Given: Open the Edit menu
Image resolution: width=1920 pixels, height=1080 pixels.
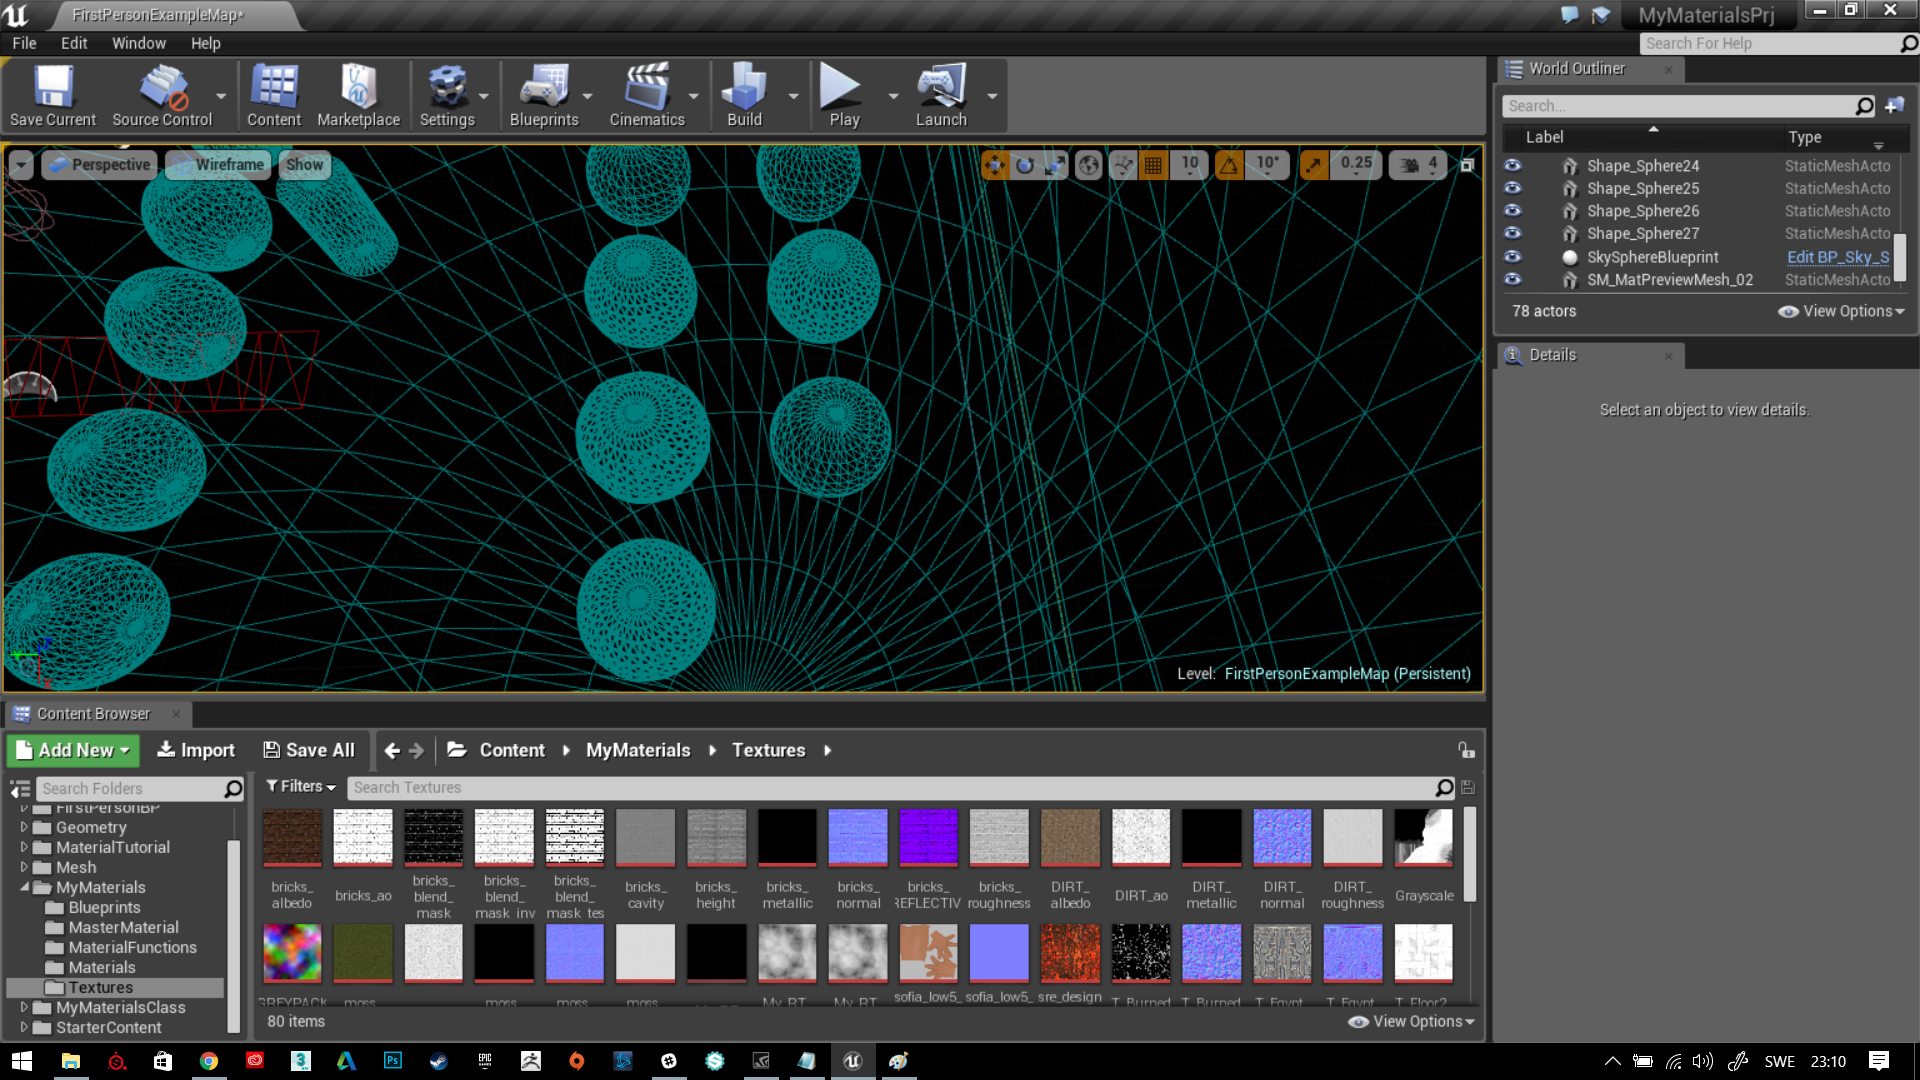Looking at the screenshot, I should coord(74,43).
